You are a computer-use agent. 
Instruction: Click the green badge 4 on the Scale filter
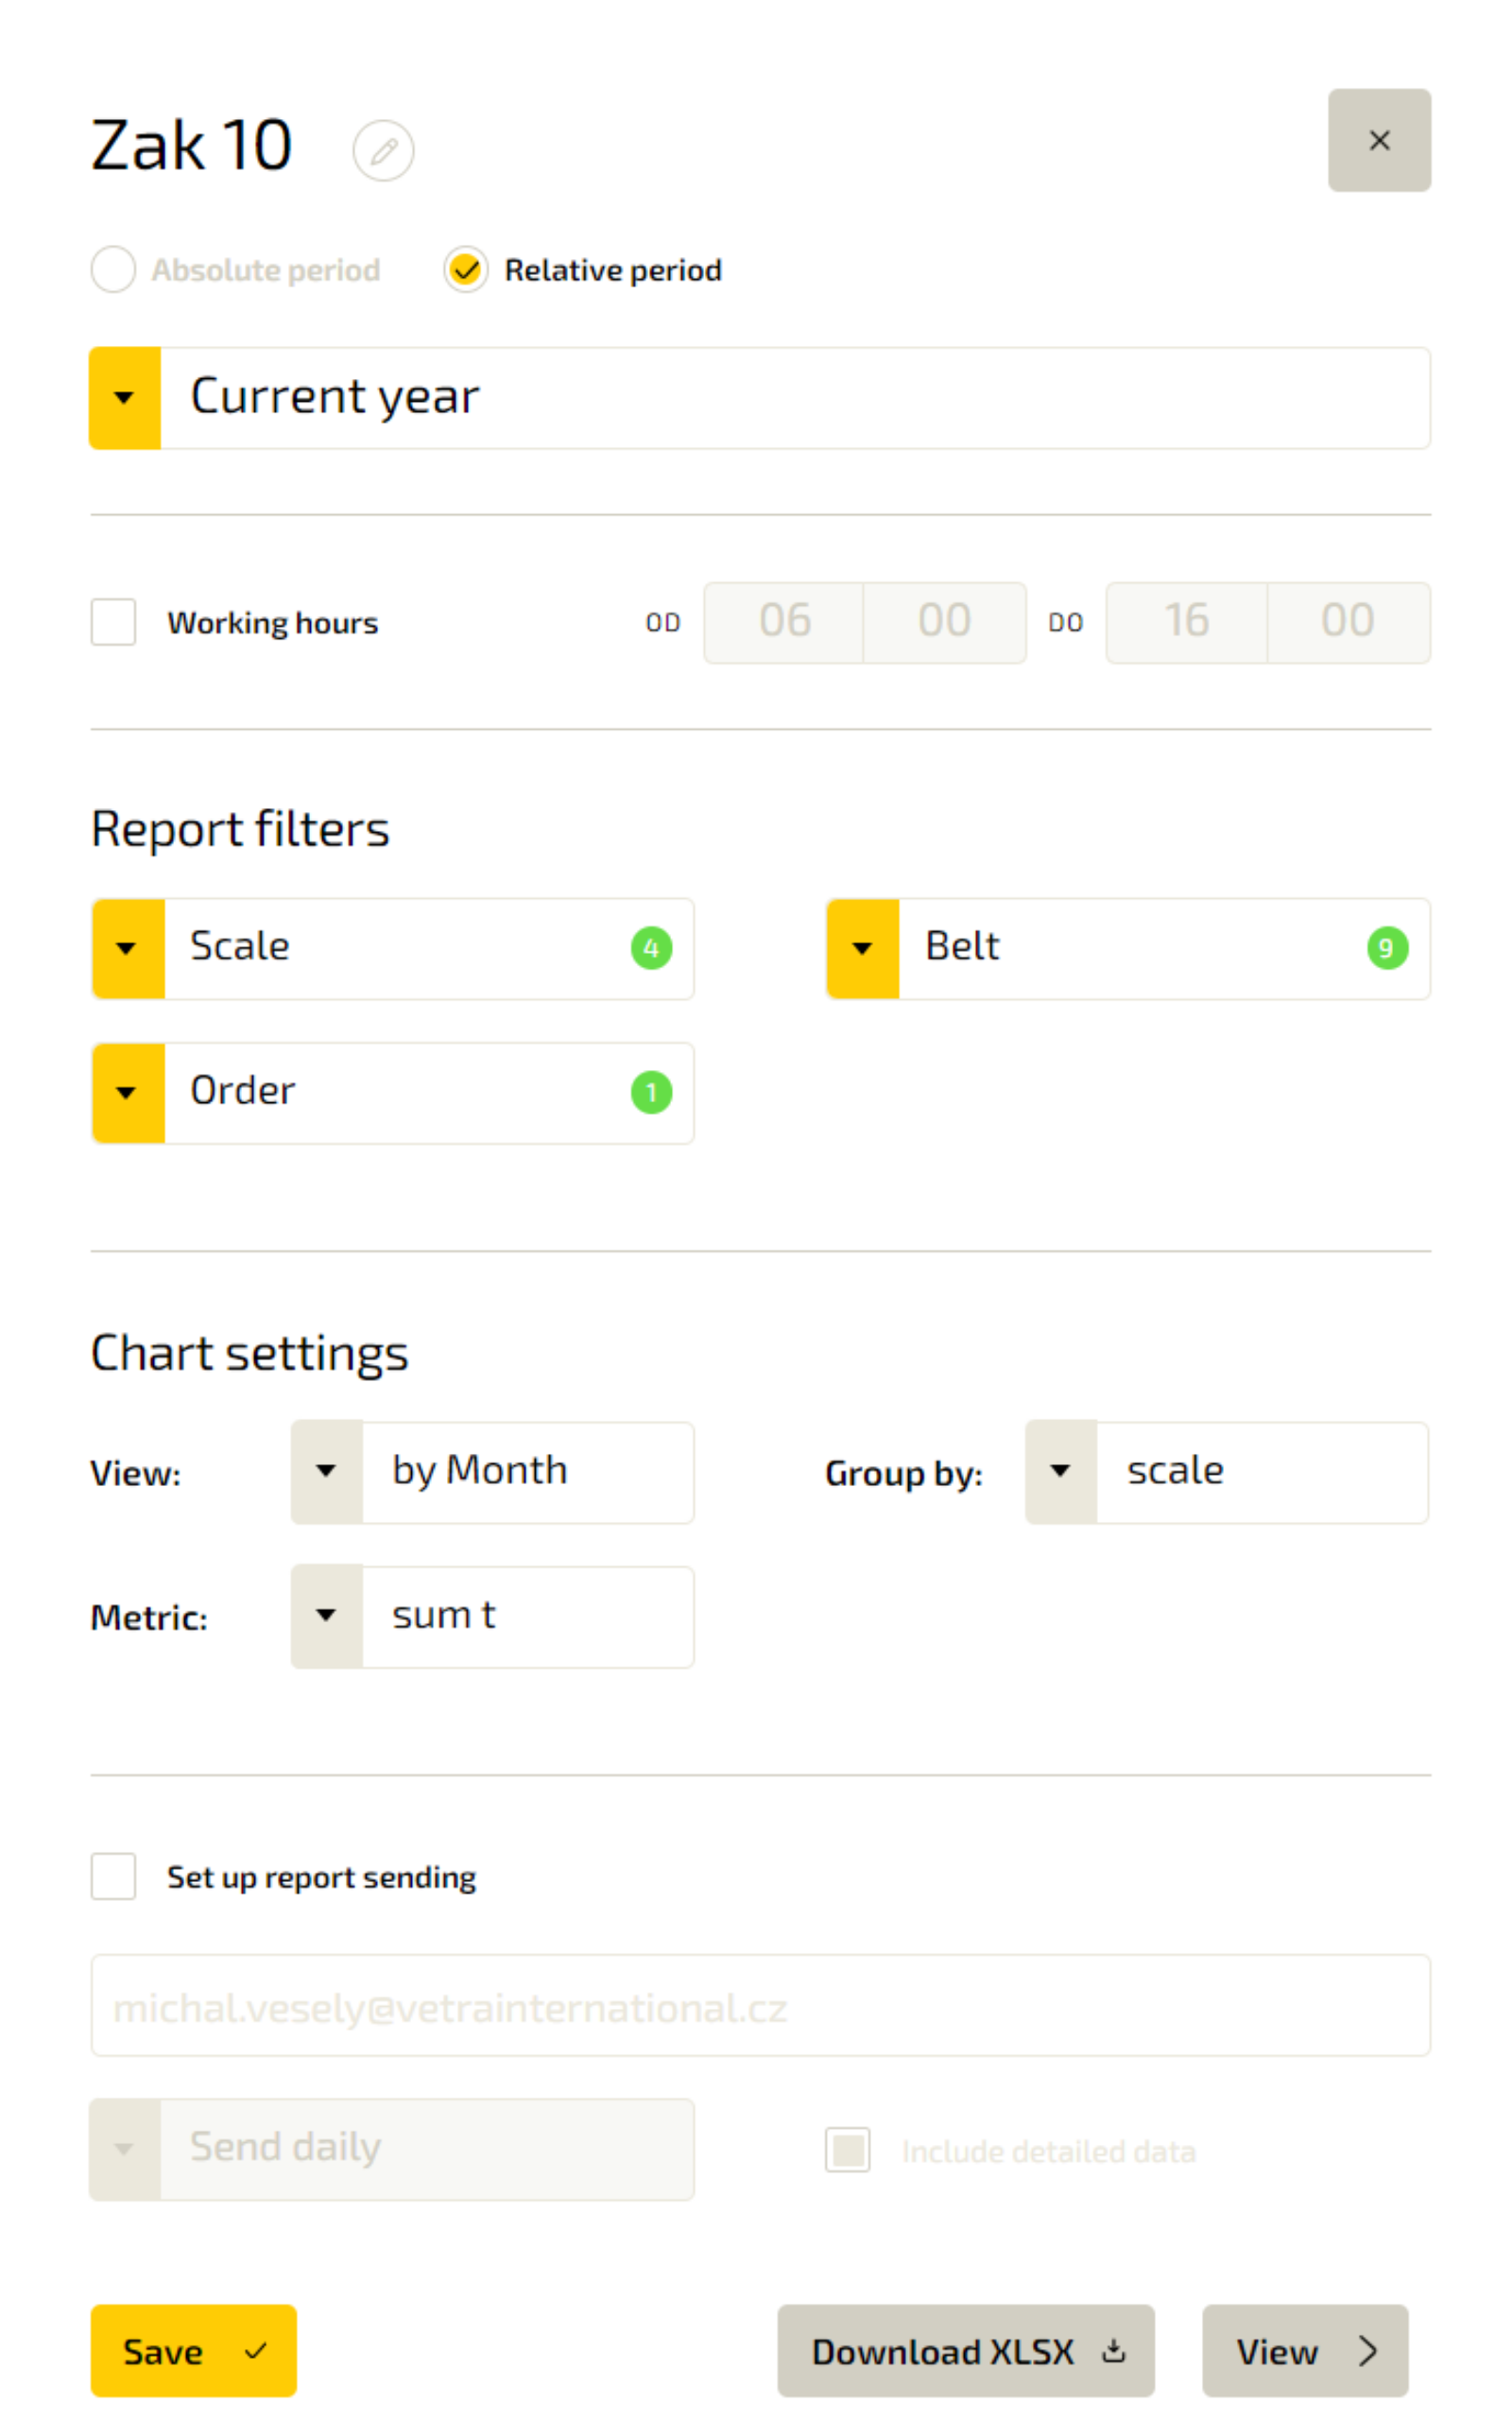(651, 948)
